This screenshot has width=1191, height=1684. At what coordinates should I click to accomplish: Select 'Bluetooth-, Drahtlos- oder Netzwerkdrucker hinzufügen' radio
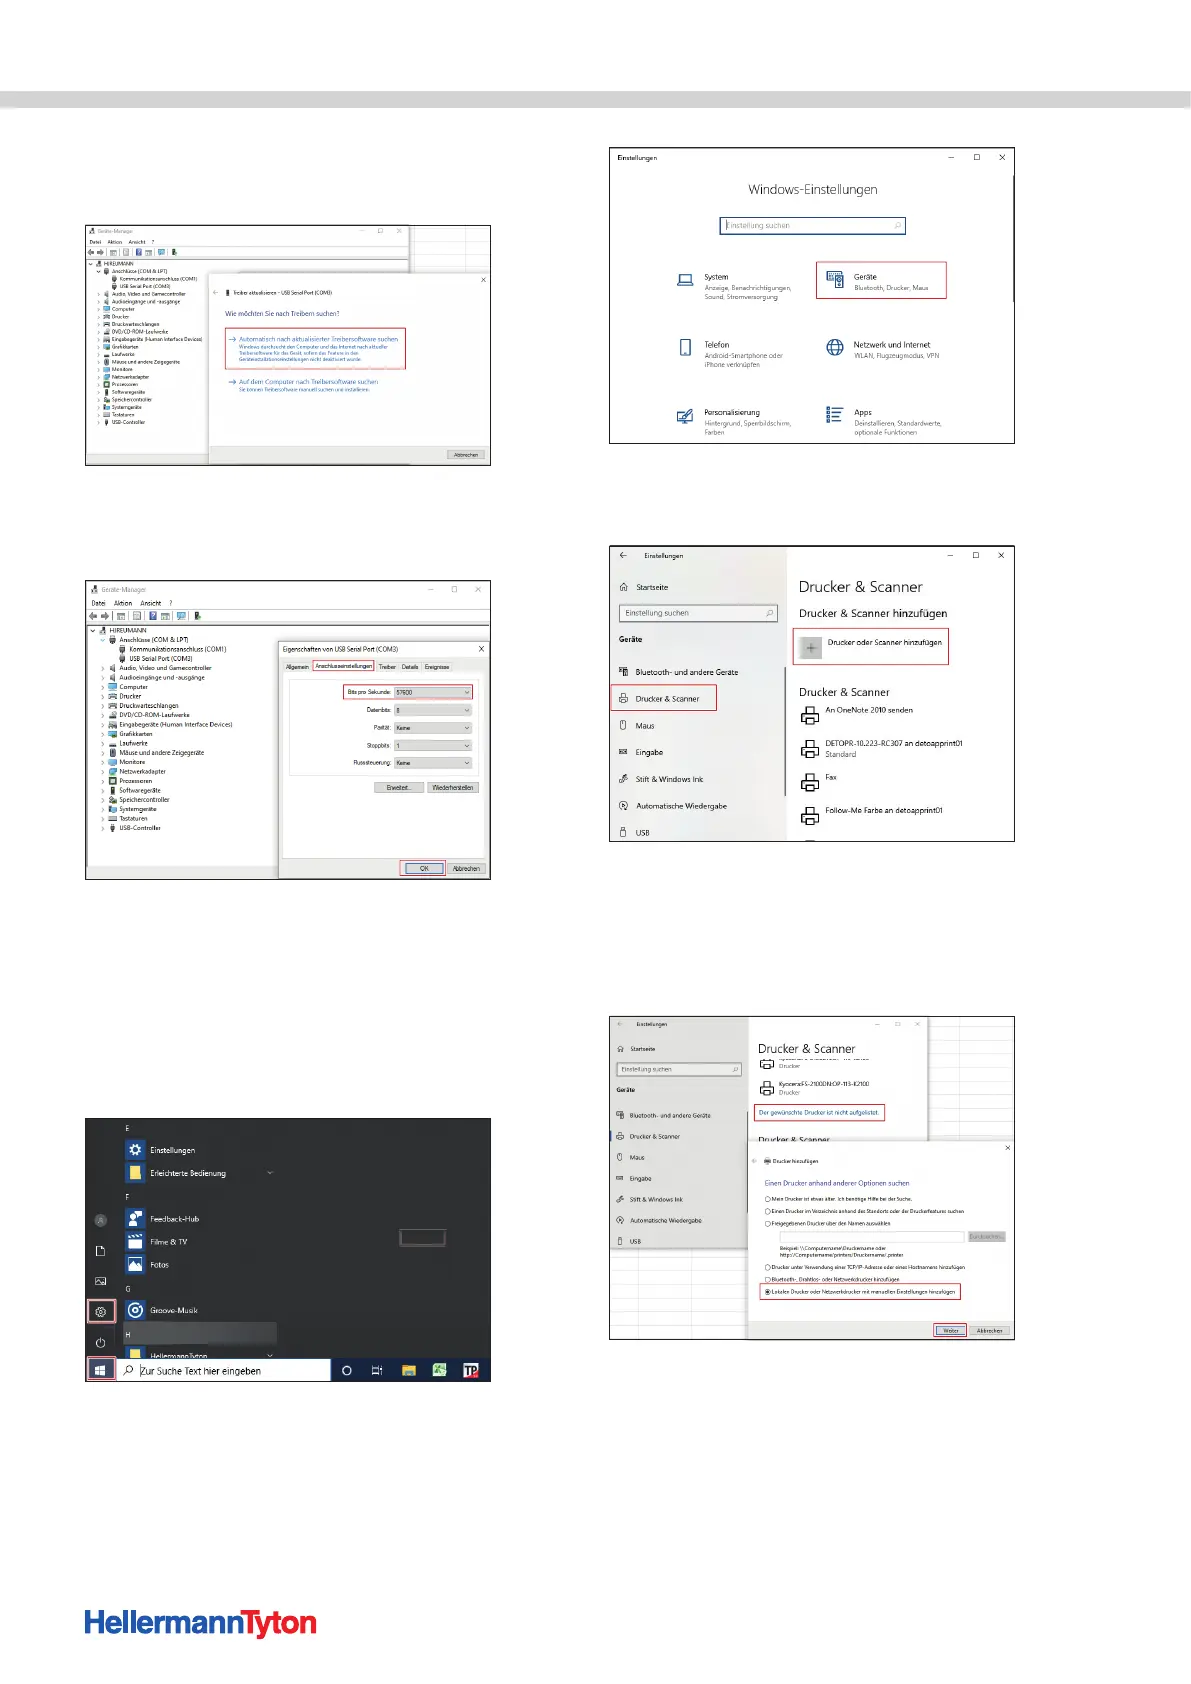[x=768, y=1278]
